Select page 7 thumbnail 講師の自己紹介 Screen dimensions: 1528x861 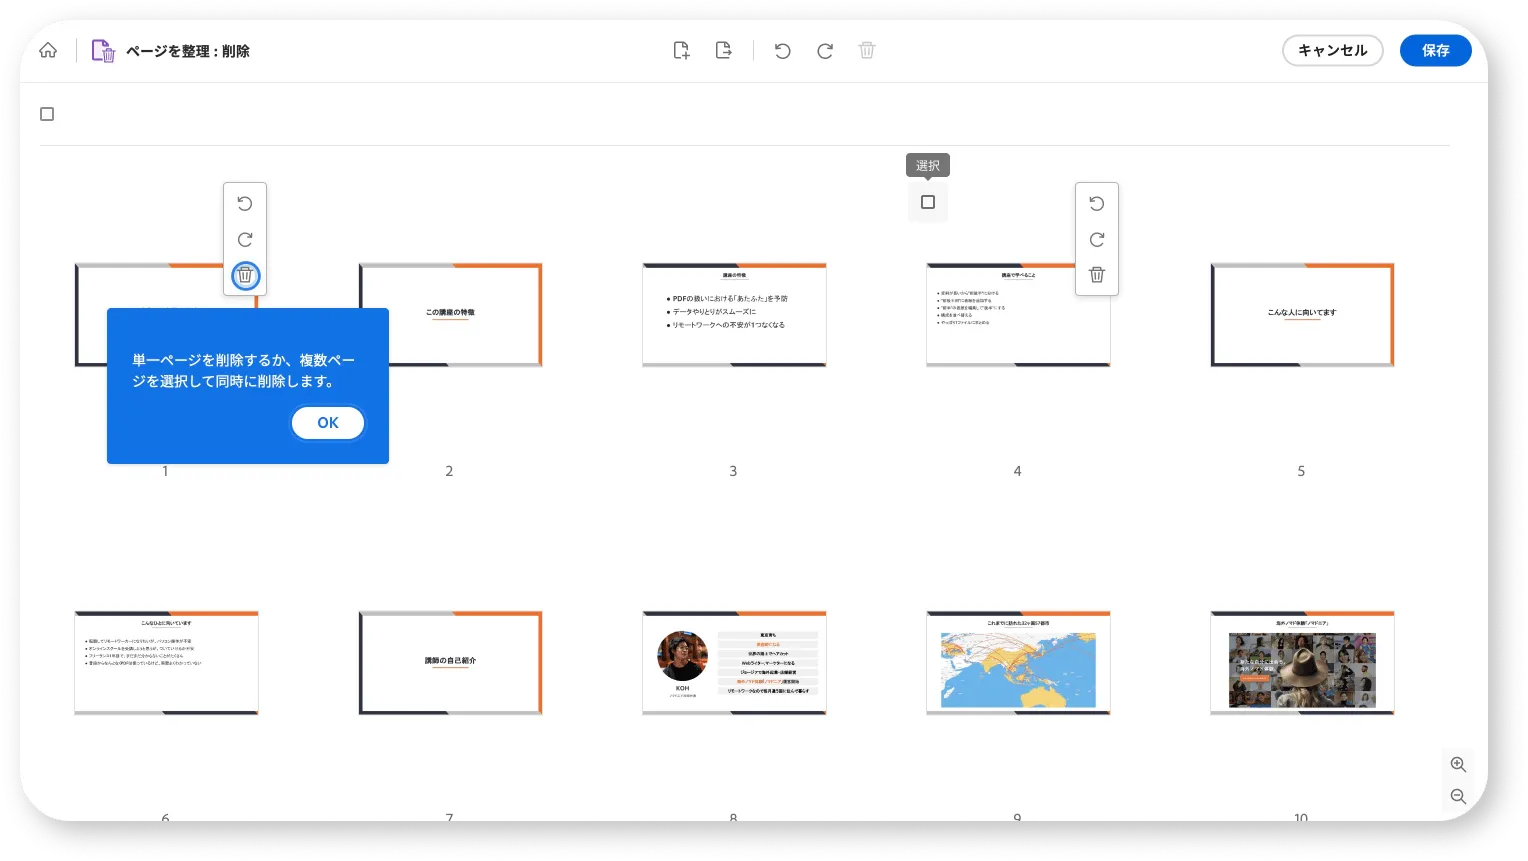(450, 663)
